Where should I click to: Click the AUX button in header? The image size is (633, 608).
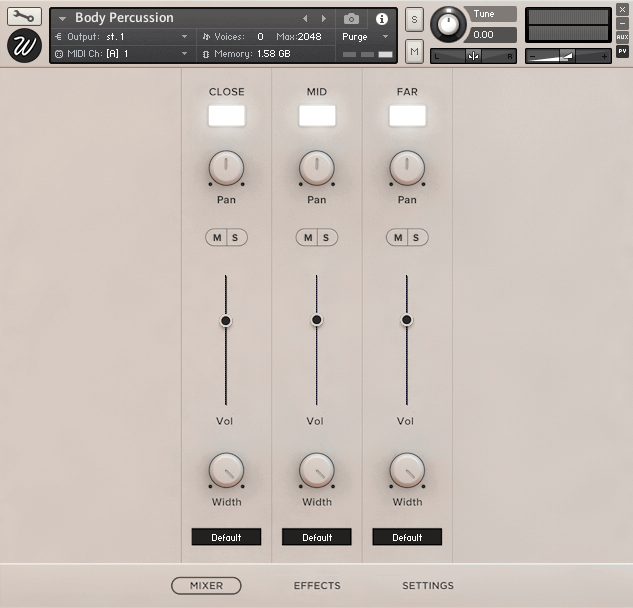pyautogui.click(x=622, y=37)
